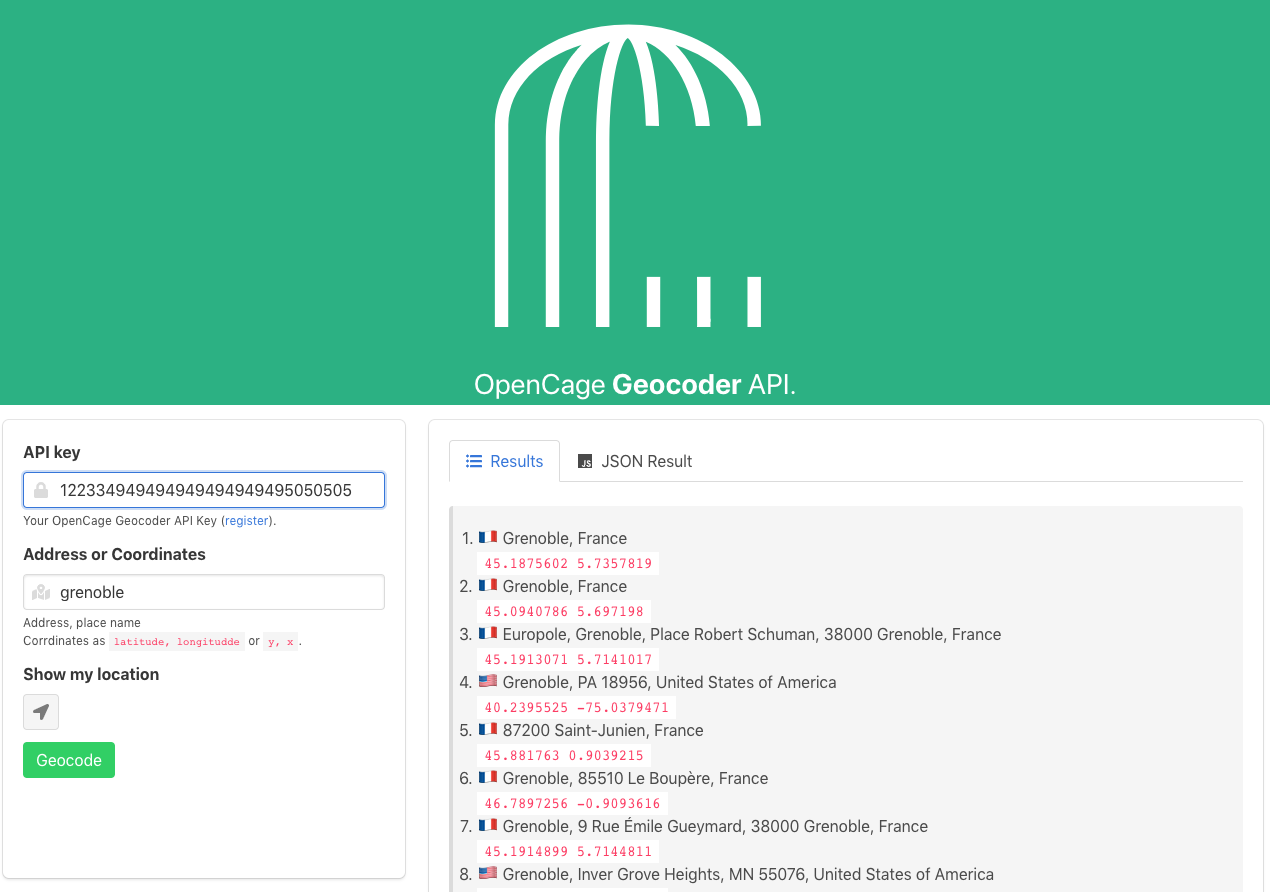Image resolution: width=1270 pixels, height=892 pixels.
Task: Select coordinates 45.881763 0.9039215
Action: (x=564, y=755)
